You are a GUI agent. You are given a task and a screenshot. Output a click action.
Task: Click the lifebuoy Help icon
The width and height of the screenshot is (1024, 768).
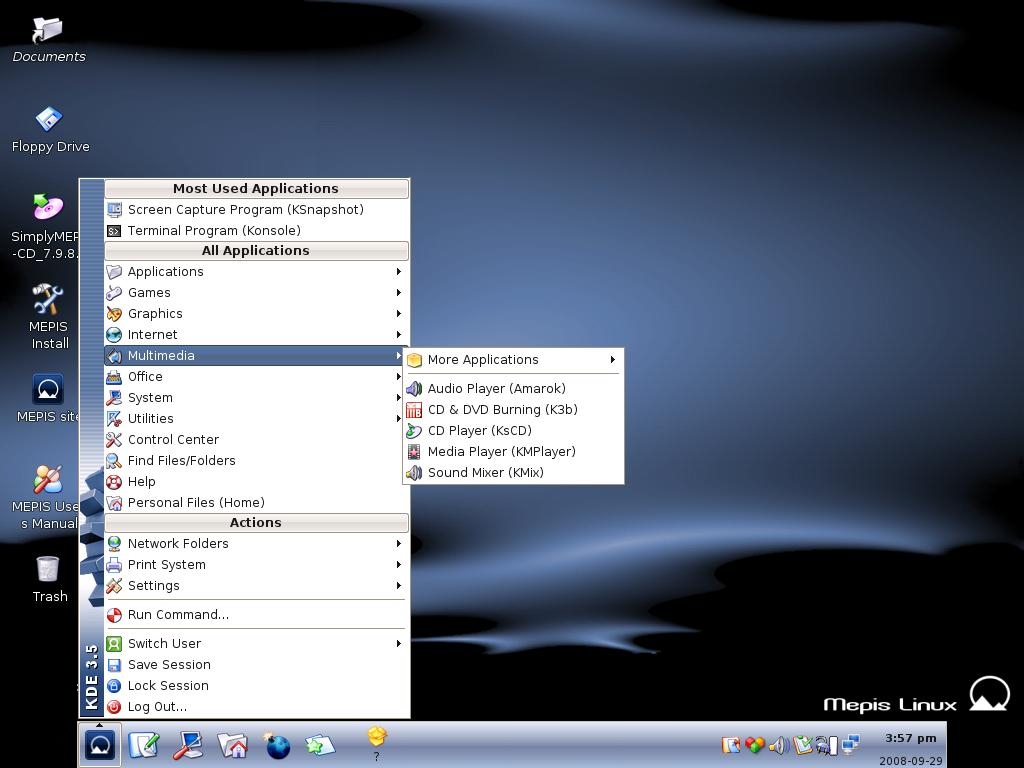pos(114,482)
